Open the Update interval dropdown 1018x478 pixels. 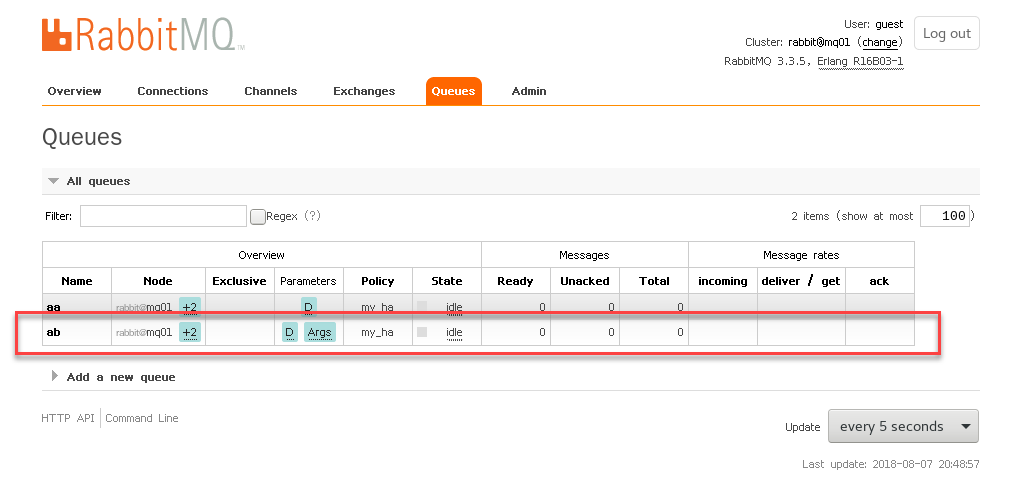903,426
